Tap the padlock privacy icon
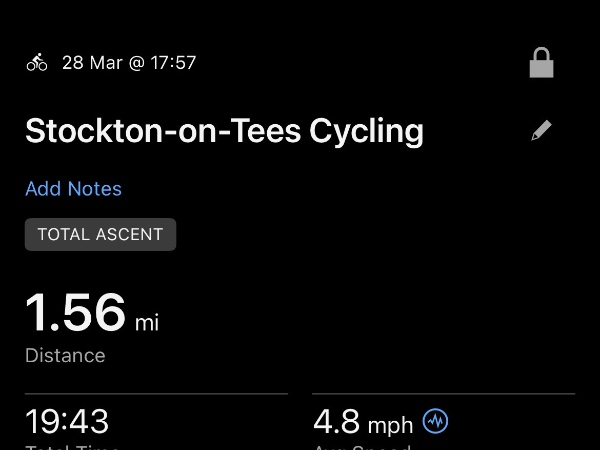This screenshot has width=600, height=450. pos(541,64)
